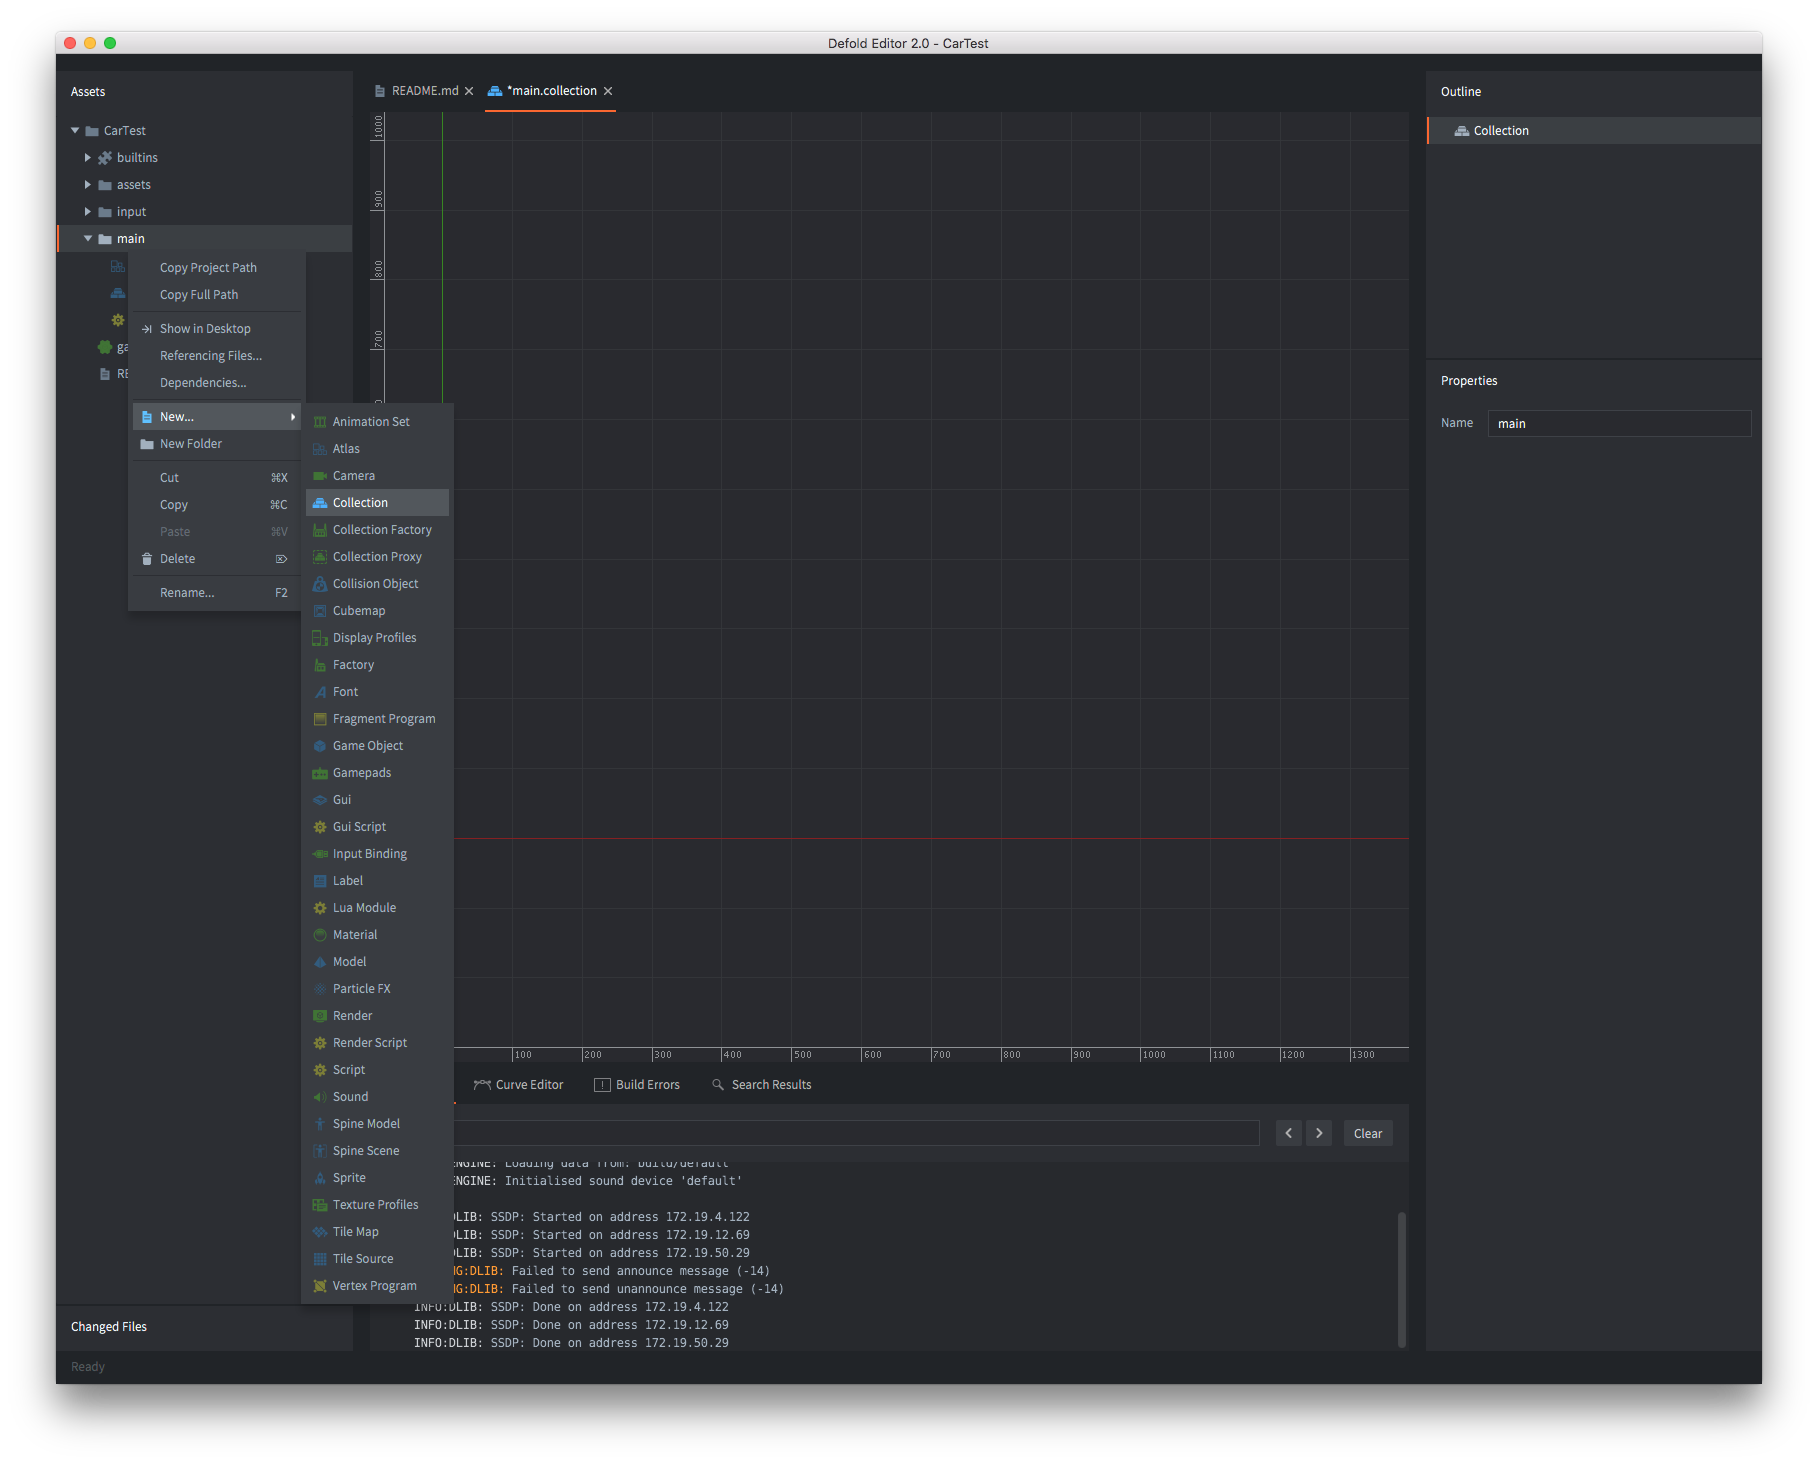Click the Vertex Program icon
This screenshot has width=1818, height=1464.
320,1286
